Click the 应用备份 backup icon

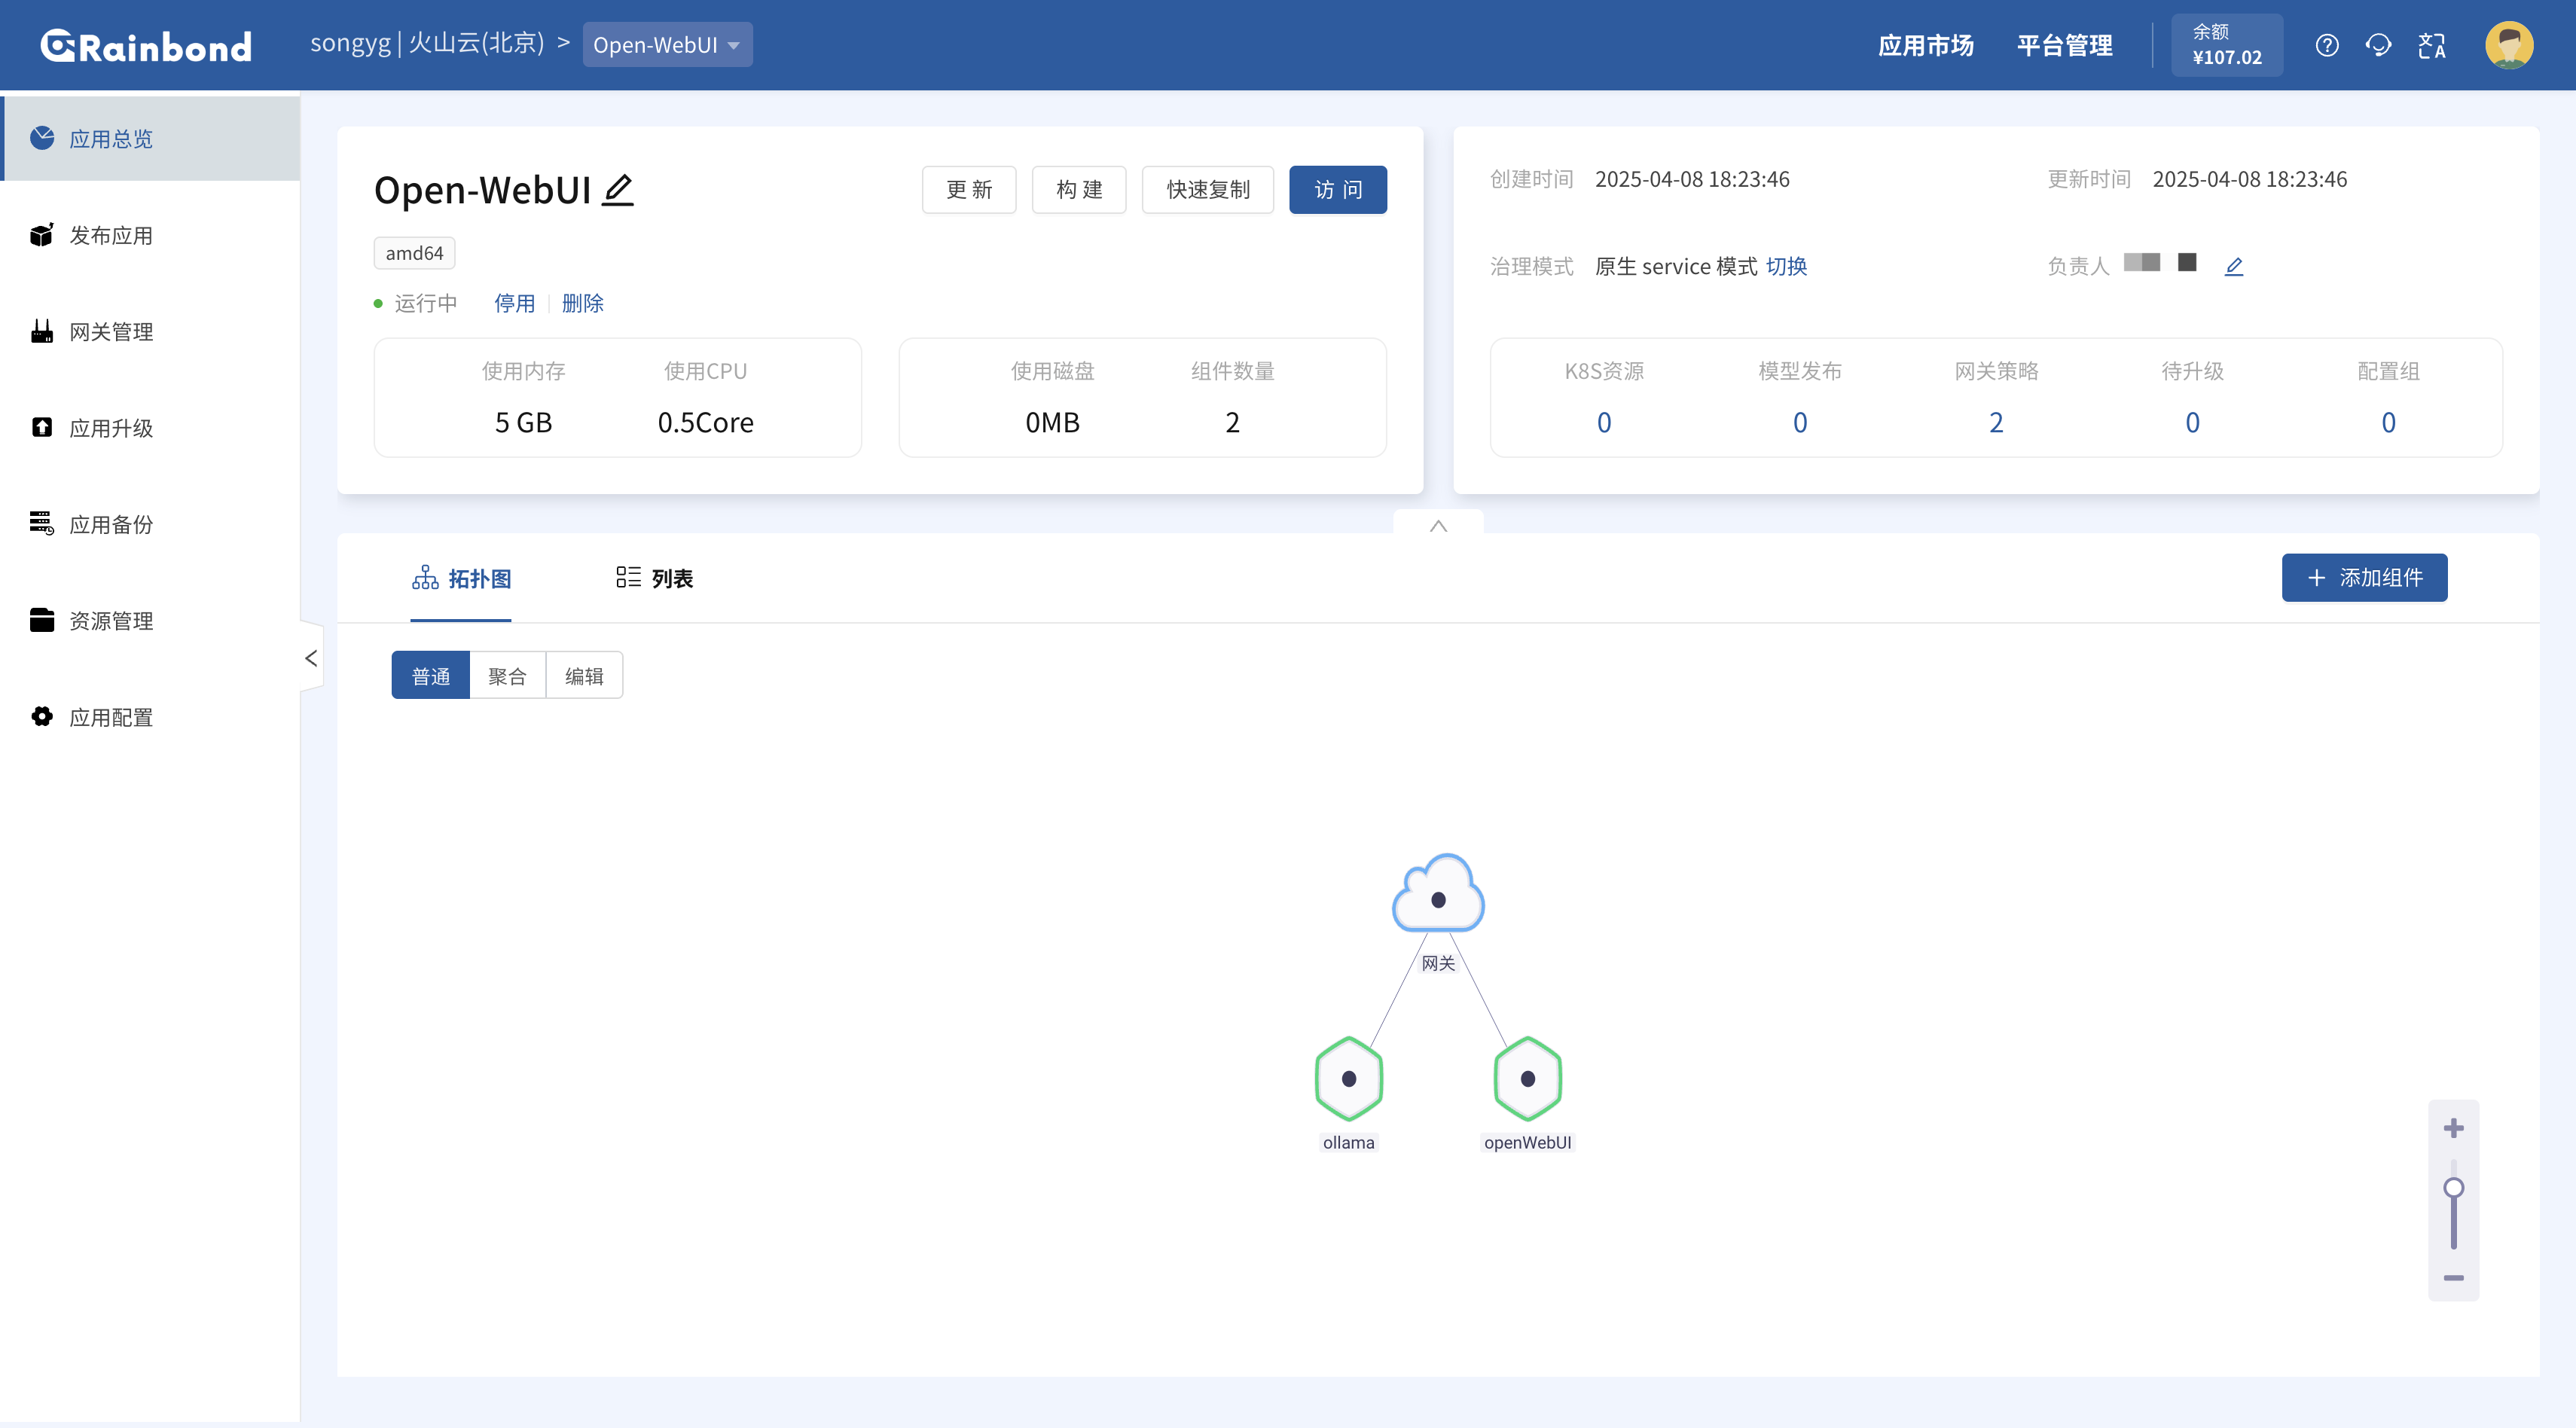point(42,524)
